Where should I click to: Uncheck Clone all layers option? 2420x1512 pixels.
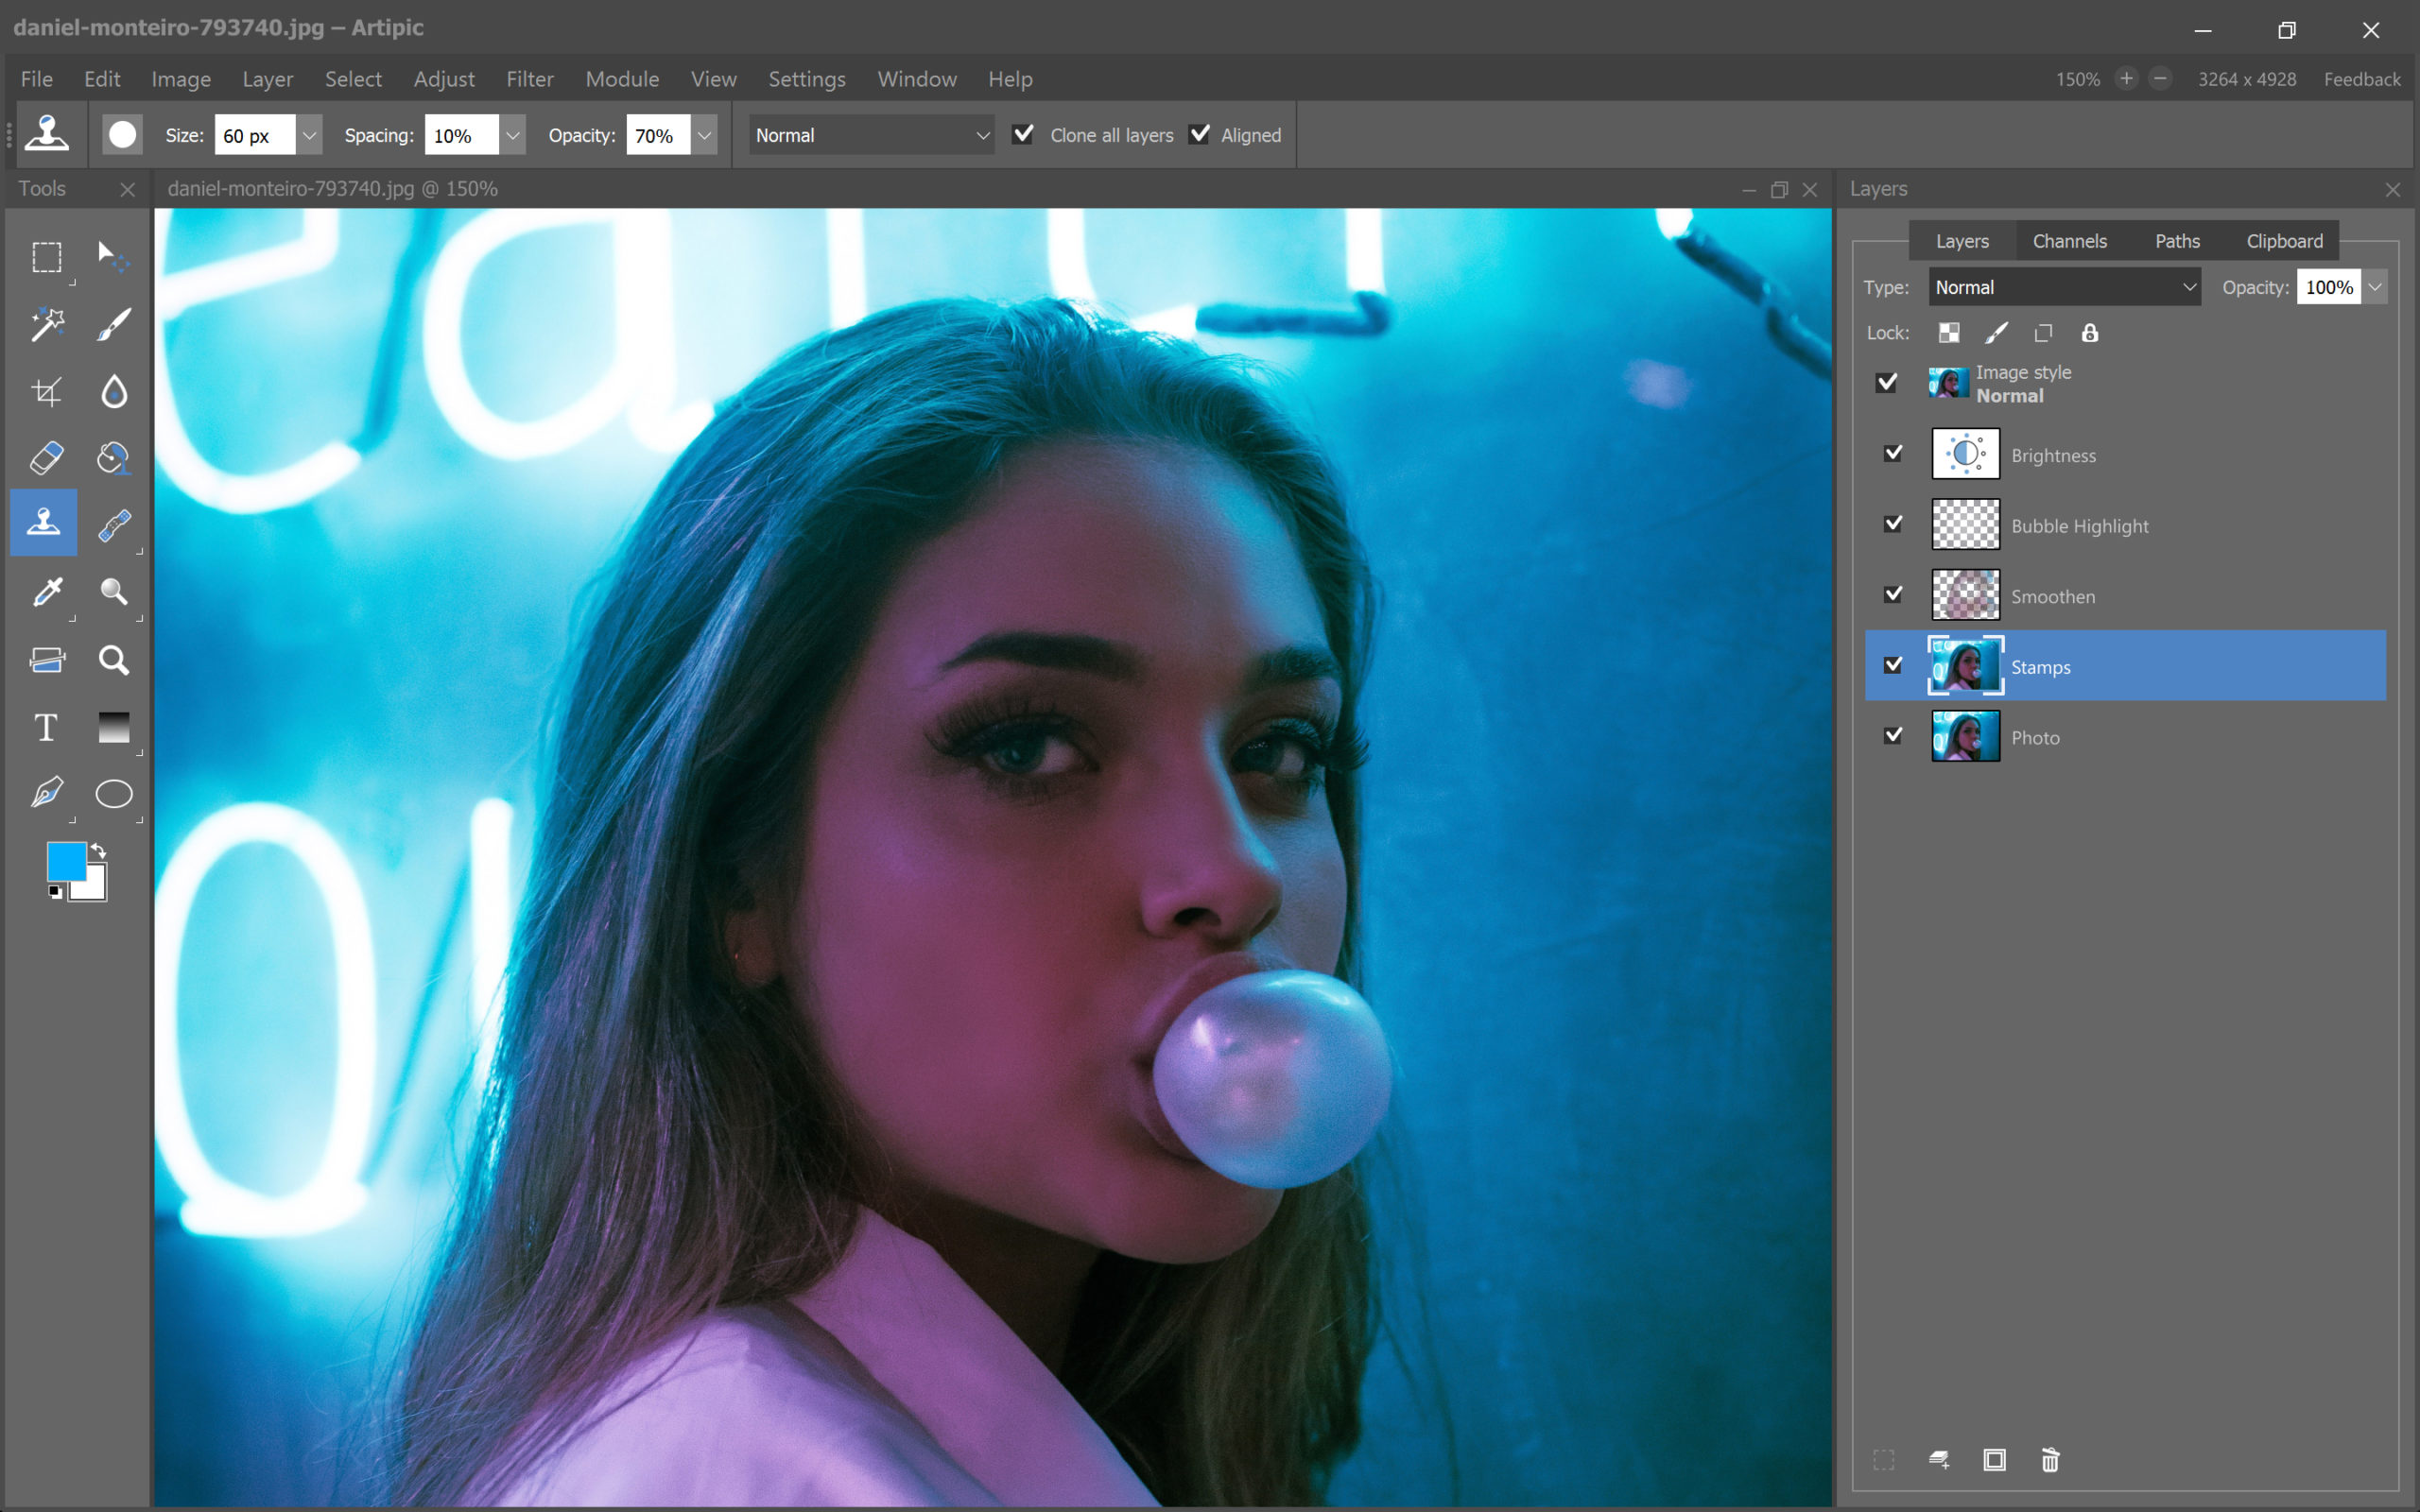coord(1022,134)
